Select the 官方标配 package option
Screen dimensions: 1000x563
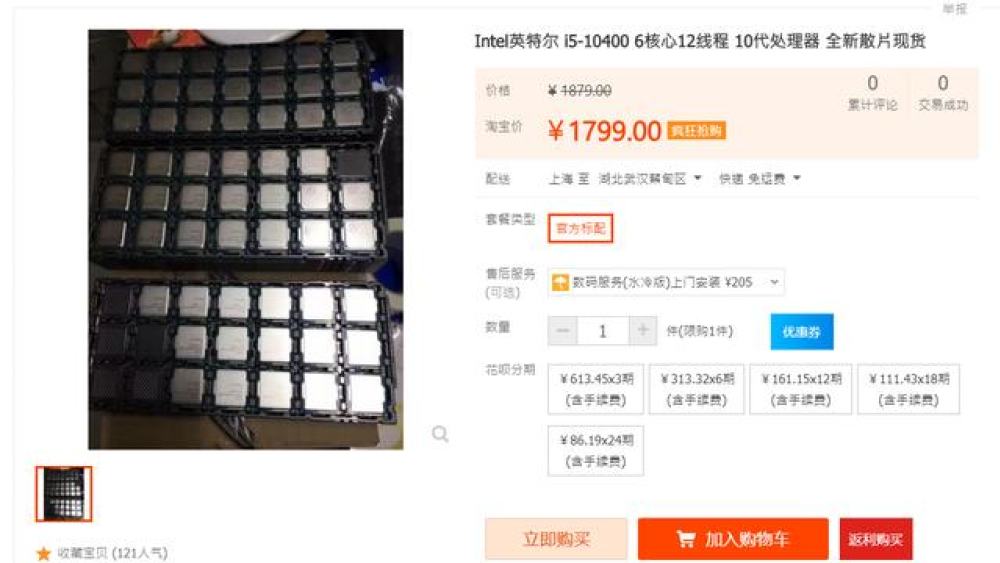(x=580, y=228)
